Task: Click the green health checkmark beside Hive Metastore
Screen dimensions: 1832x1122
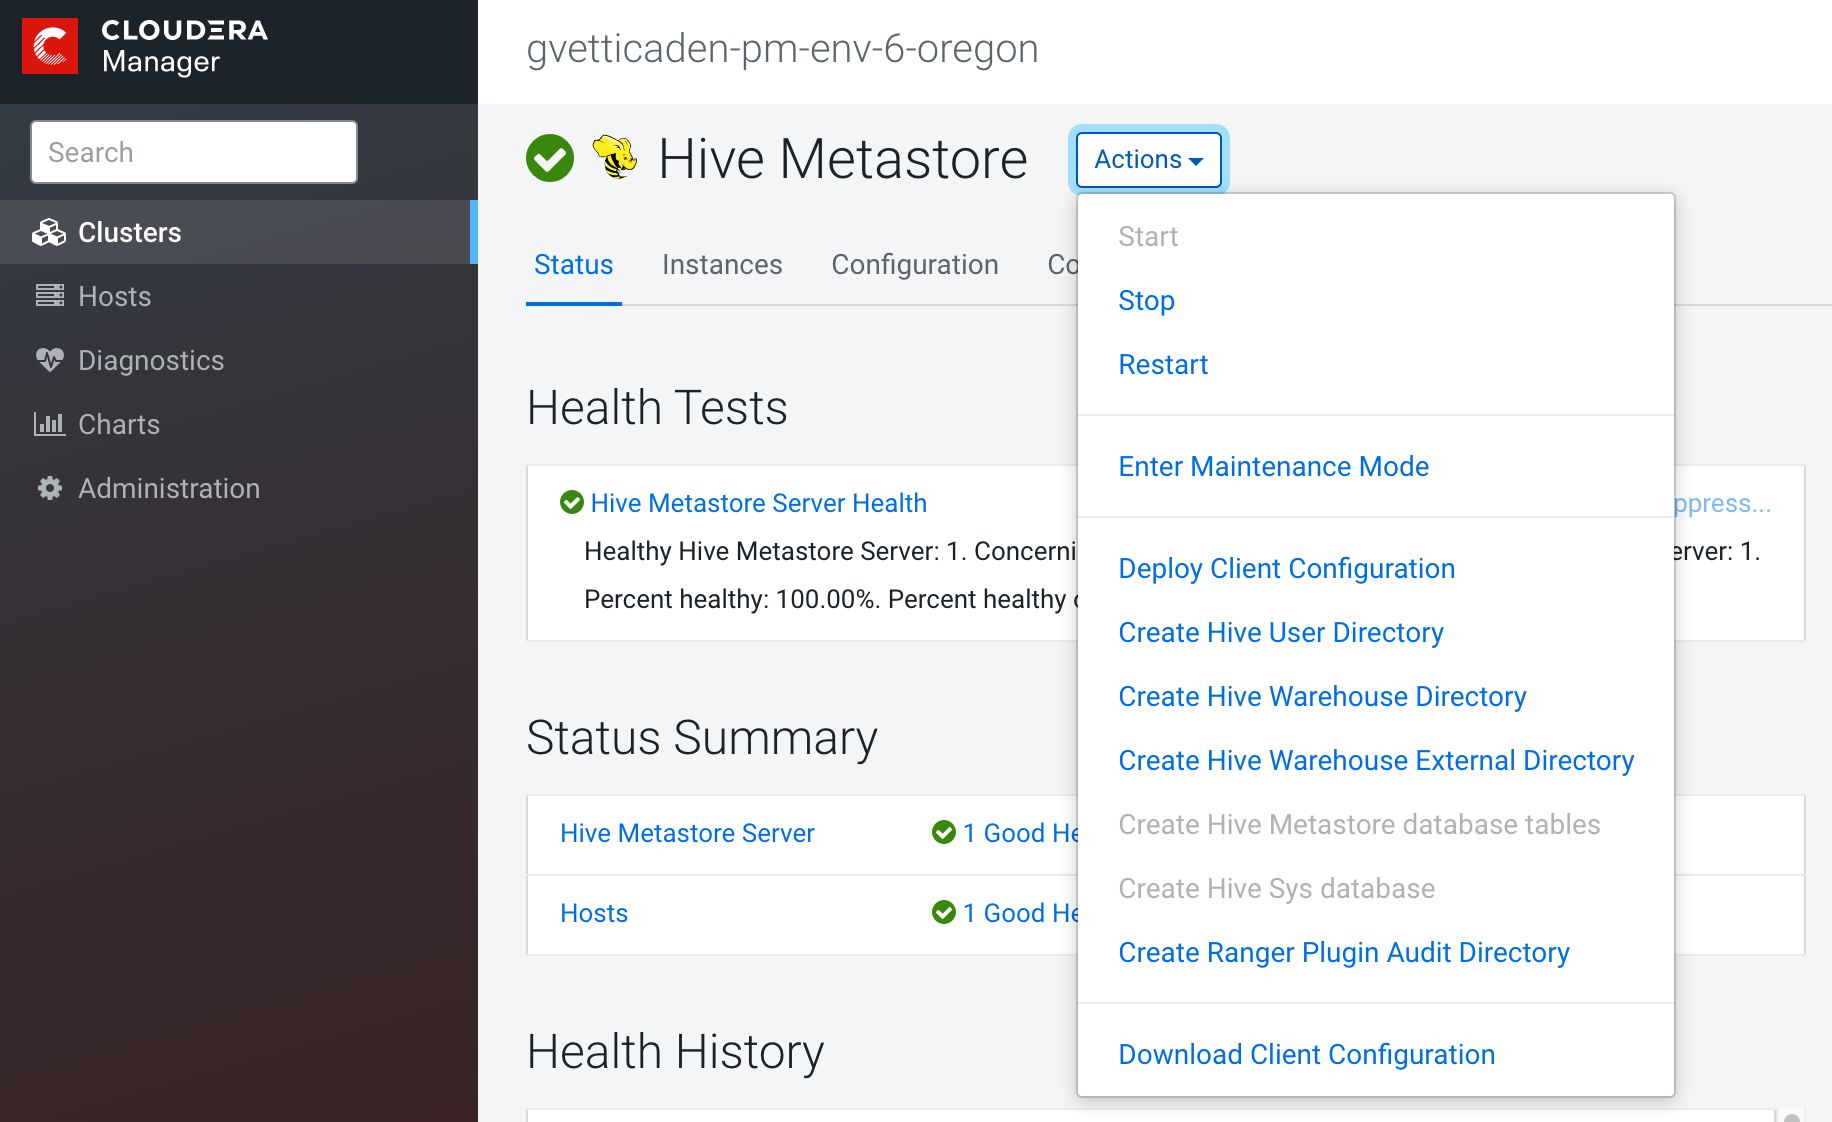Action: click(550, 158)
